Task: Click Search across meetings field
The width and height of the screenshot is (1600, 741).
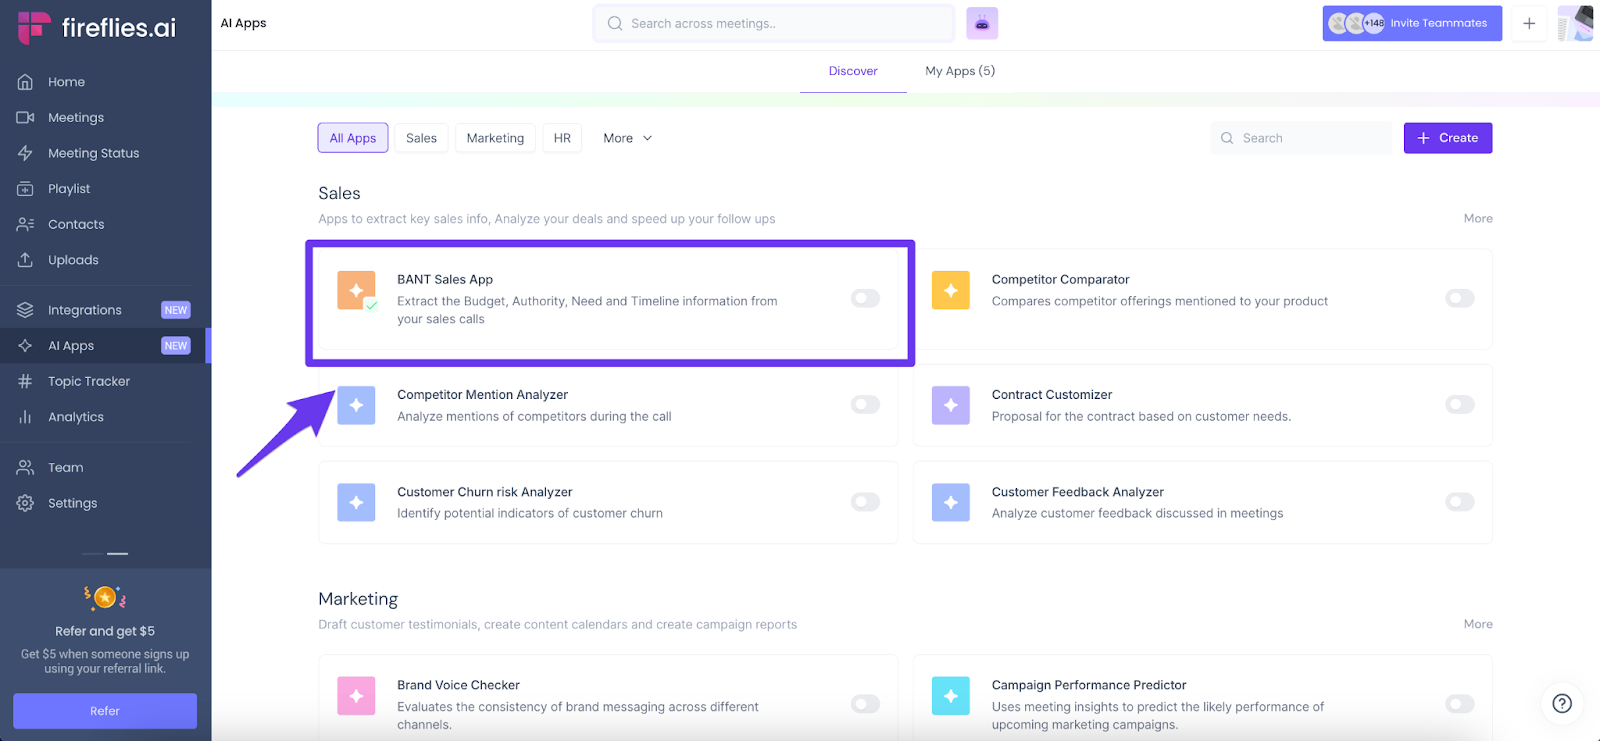Action: click(774, 23)
